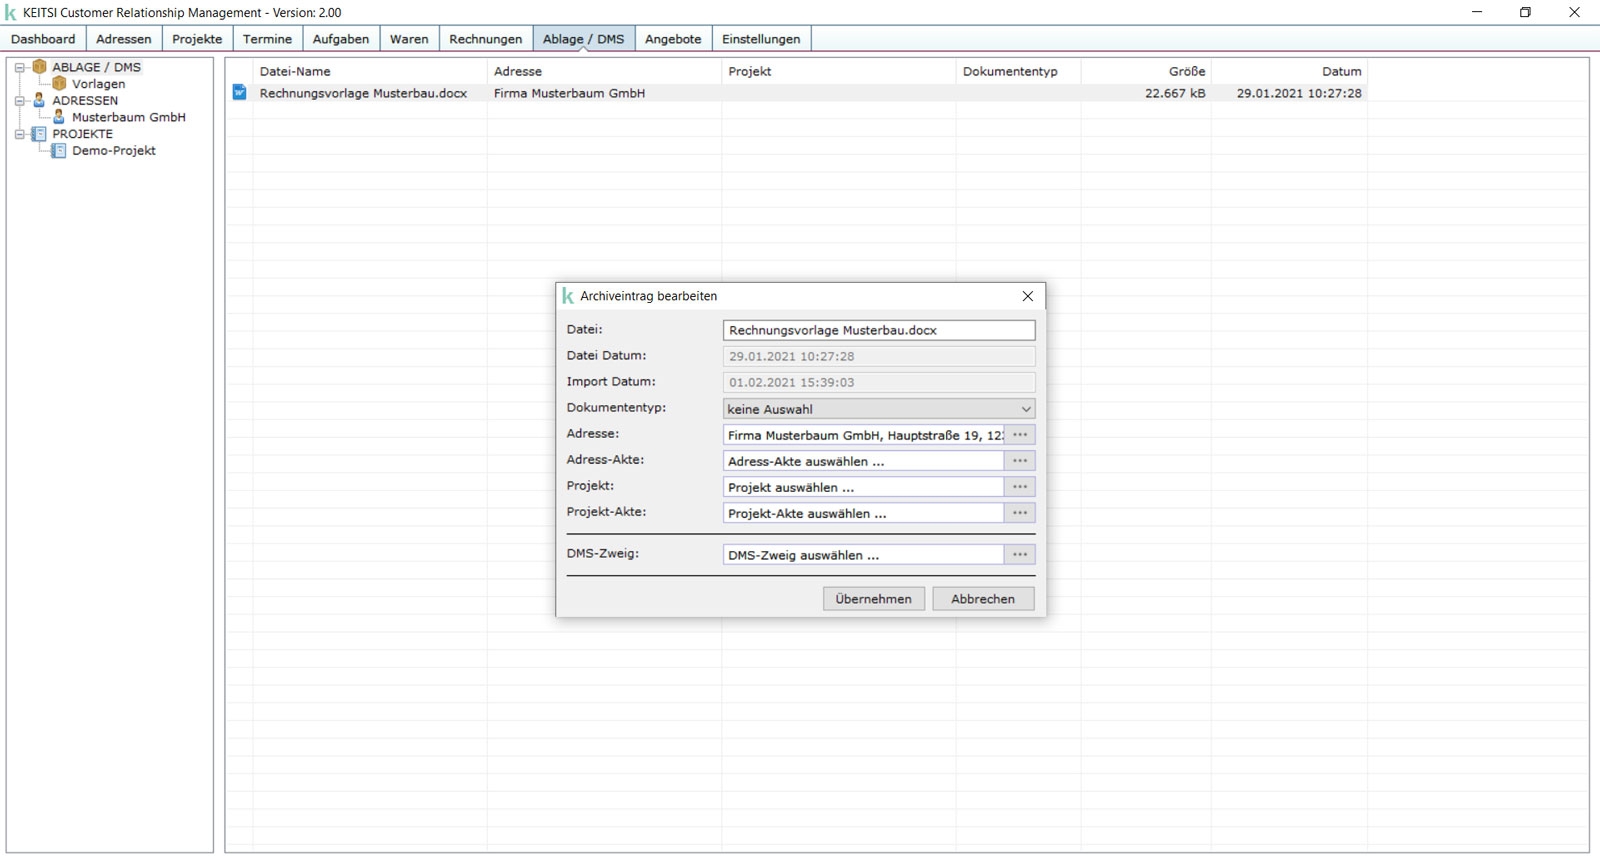Click the disabled Datei Datum field
The width and height of the screenshot is (1600, 858).
(879, 356)
